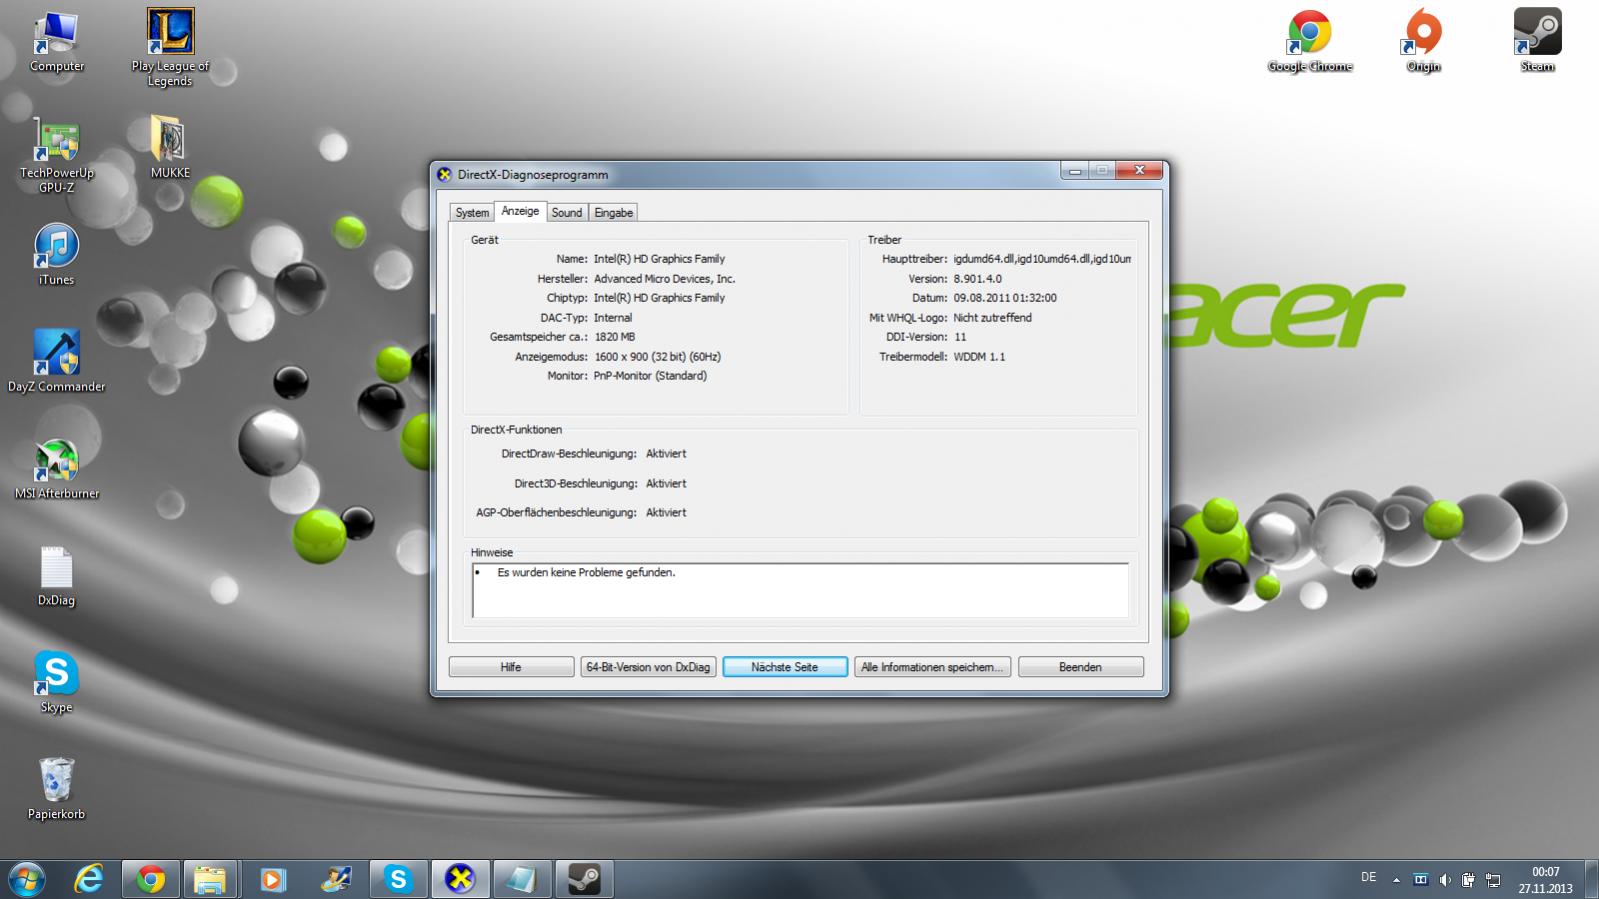
Task: Click the Treibermodell value WDDM 1.1
Action: point(979,357)
